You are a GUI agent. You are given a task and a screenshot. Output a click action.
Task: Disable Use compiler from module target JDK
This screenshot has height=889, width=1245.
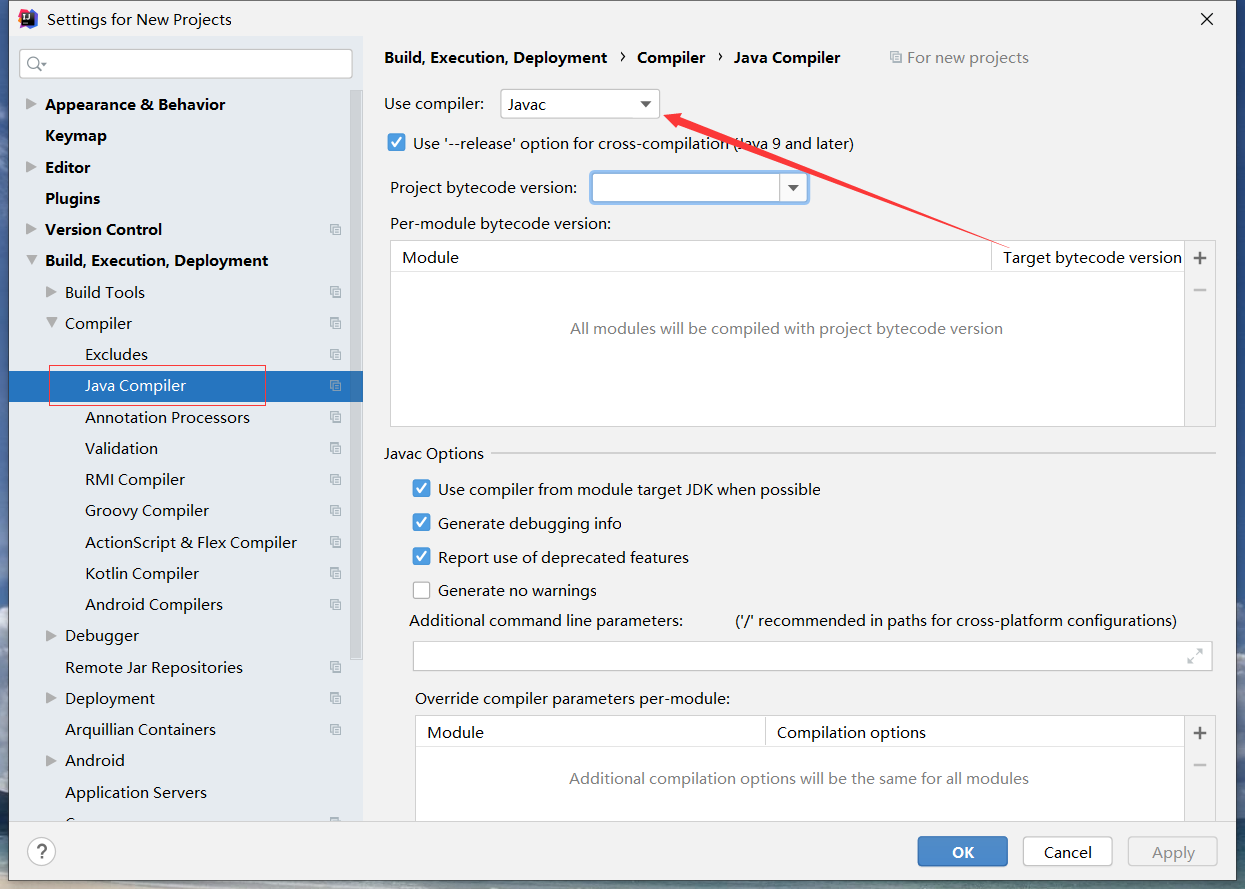pos(422,489)
